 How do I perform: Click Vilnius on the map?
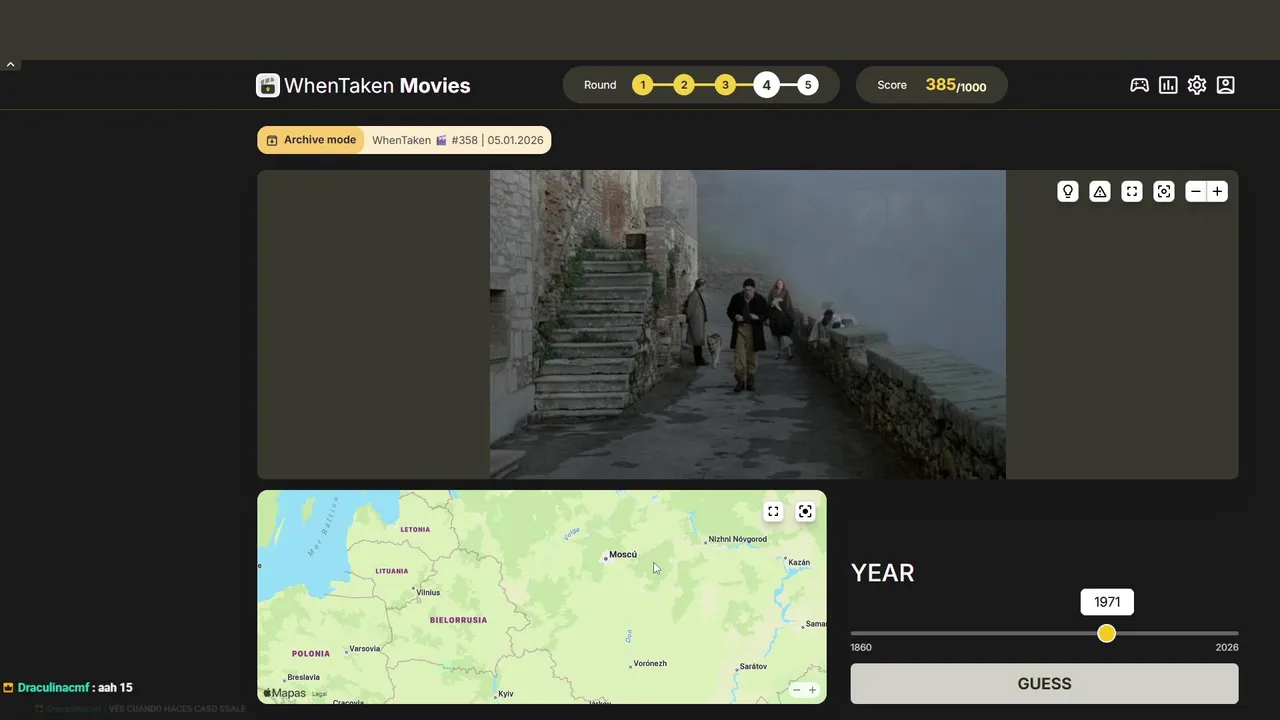click(428, 592)
